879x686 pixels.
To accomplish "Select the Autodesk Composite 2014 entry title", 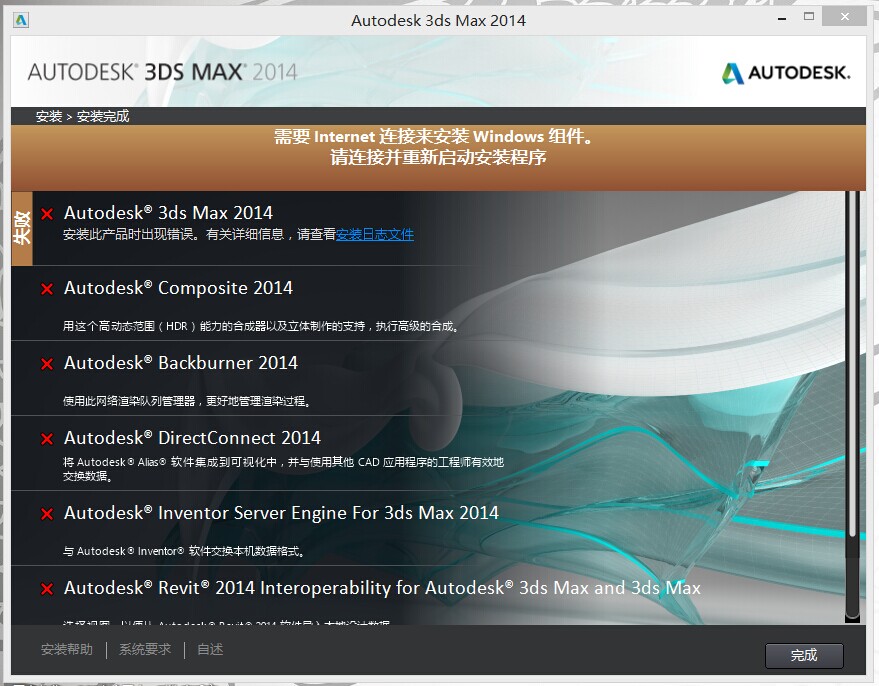I will click(178, 288).
